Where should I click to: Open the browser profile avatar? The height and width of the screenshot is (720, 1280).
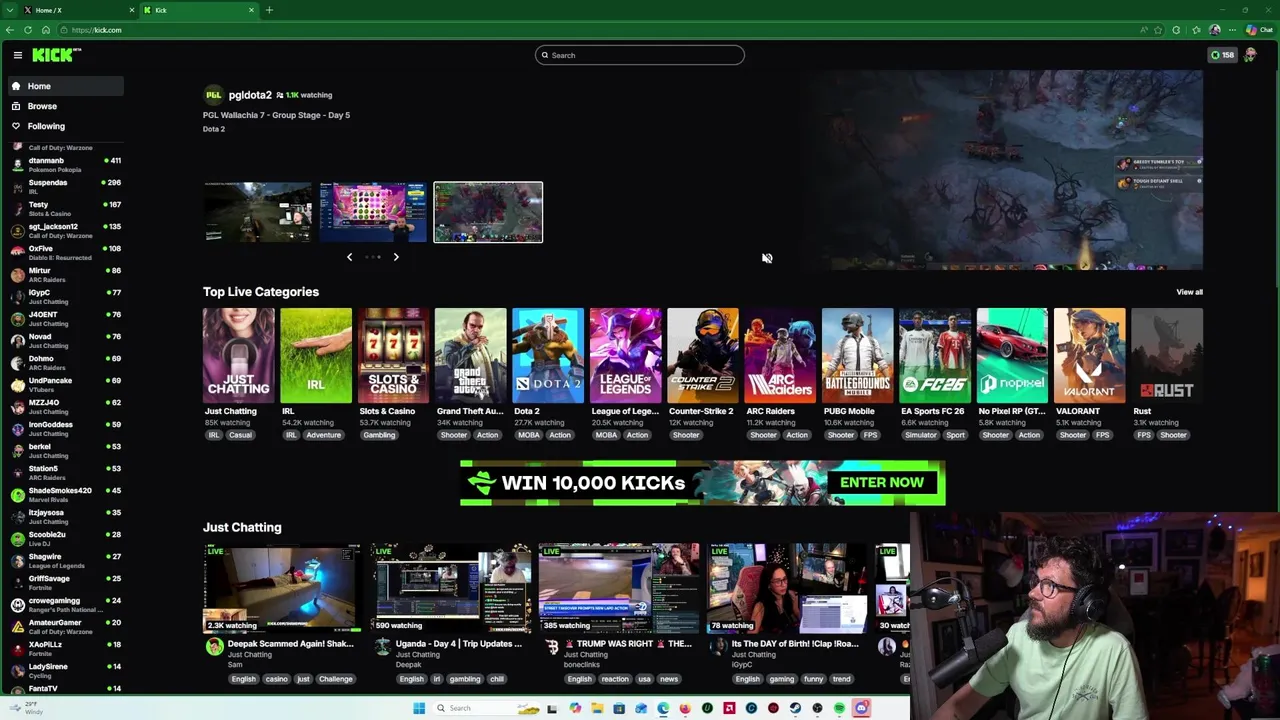tap(1215, 30)
